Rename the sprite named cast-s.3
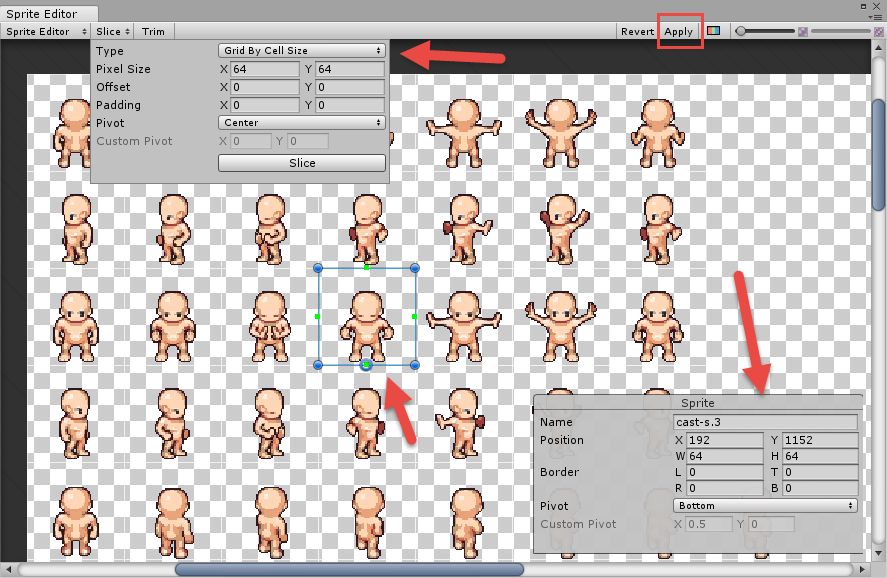Viewport: 887px width, 578px height. click(765, 421)
